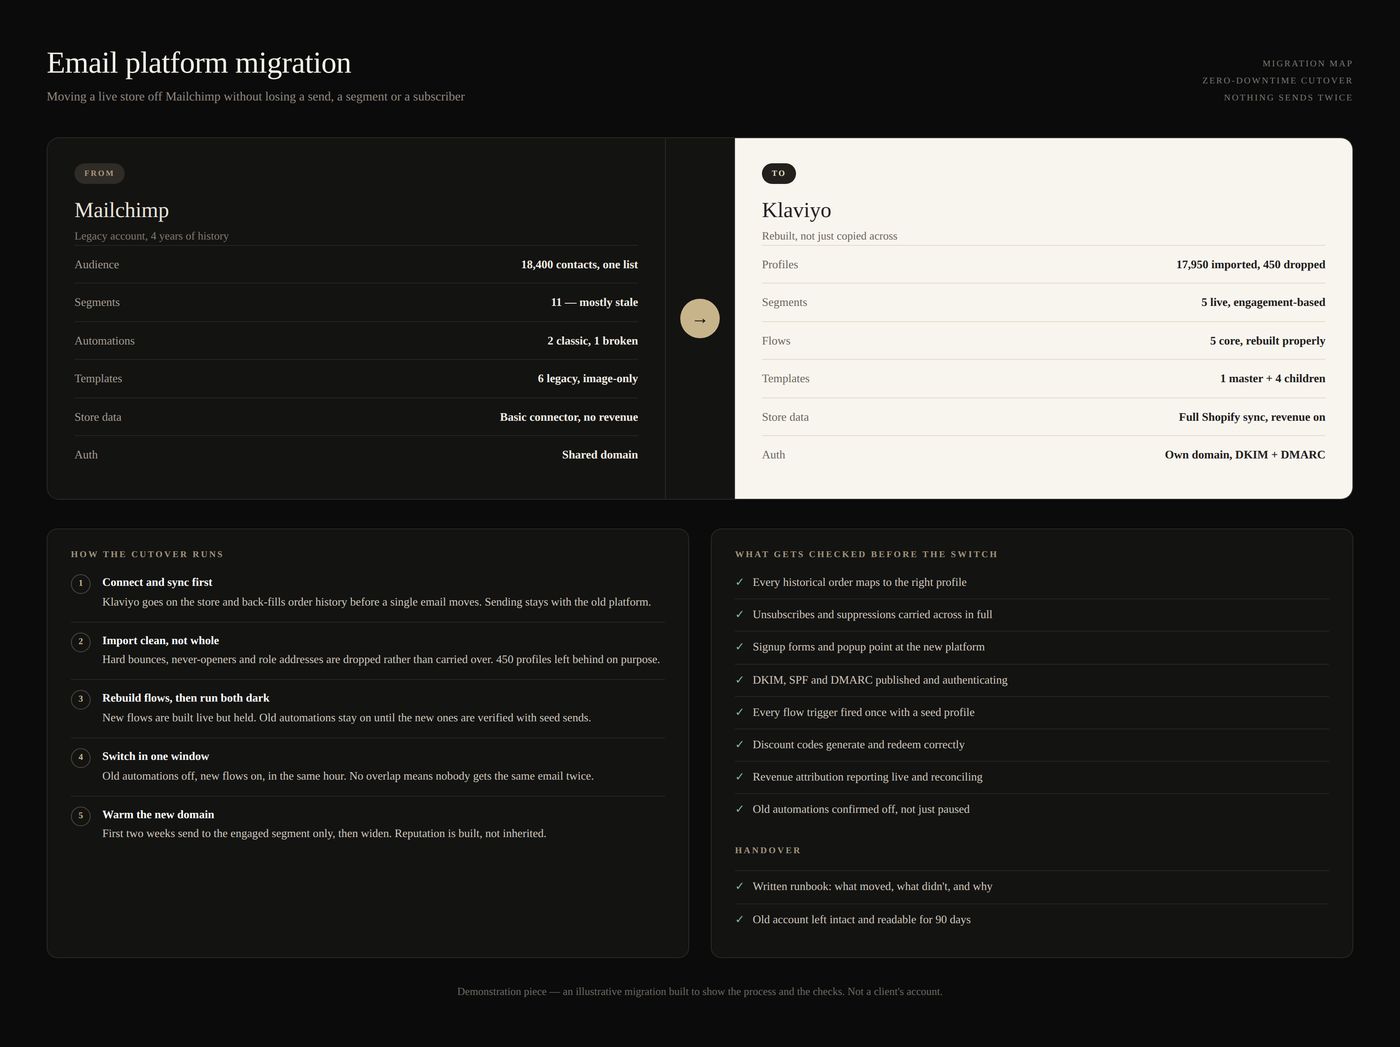Image resolution: width=1400 pixels, height=1047 pixels.
Task: Click 'Switch in one window' step title
Action: click(156, 756)
